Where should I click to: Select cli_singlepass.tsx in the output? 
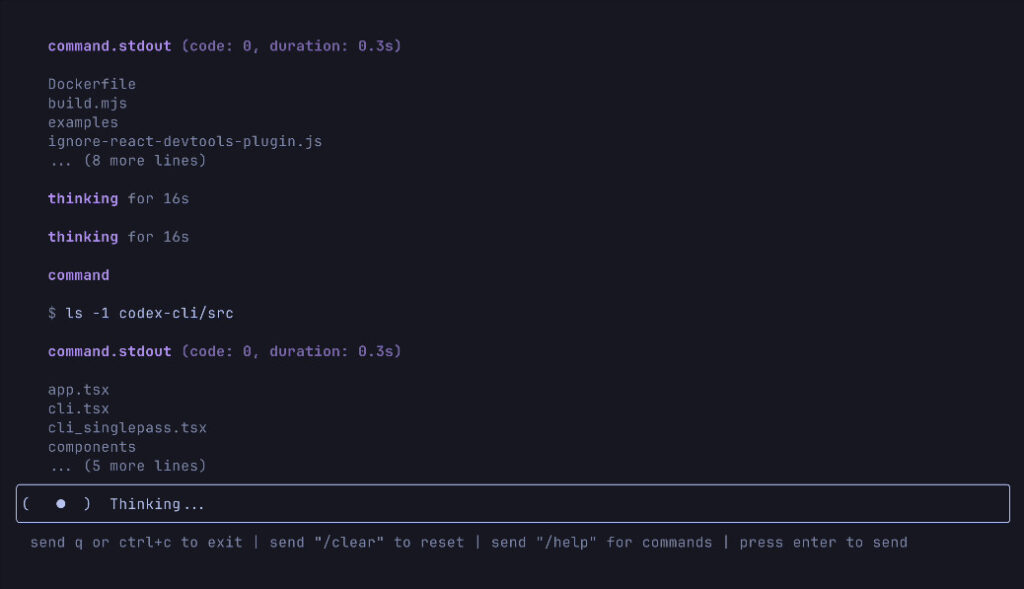tap(127, 428)
